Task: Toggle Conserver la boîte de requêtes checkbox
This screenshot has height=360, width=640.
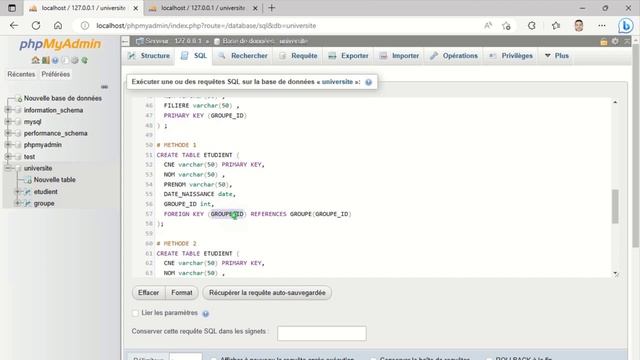Action: click(x=373, y=358)
